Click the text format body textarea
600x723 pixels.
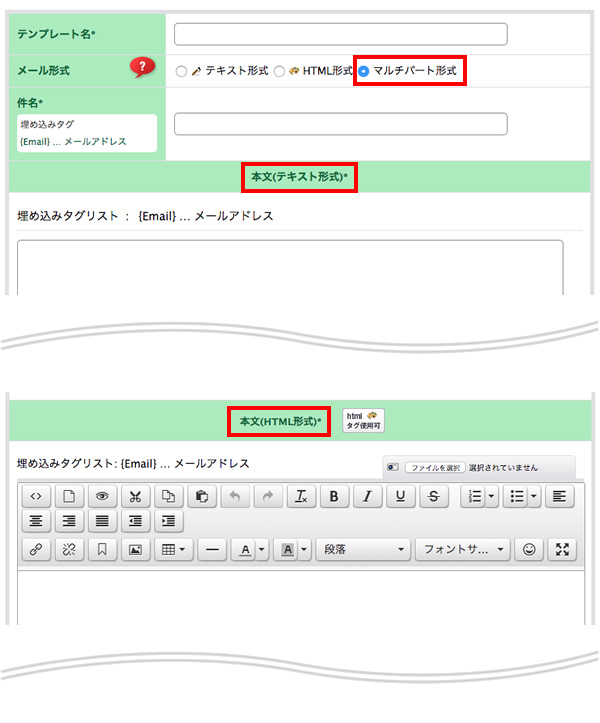[290, 267]
